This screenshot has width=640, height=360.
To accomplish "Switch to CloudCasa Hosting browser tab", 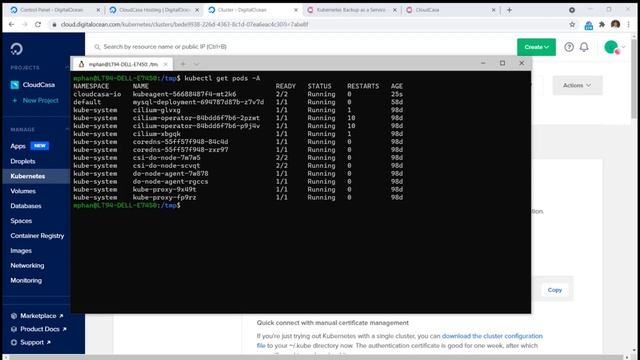I will pyautogui.click(x=154, y=10).
